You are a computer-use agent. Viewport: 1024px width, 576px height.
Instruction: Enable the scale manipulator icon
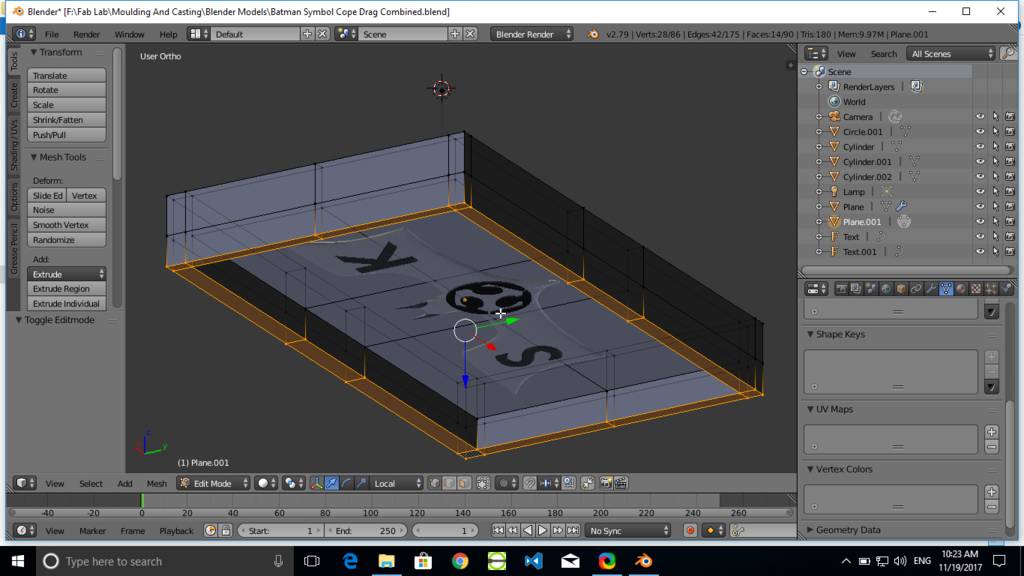[x=361, y=483]
